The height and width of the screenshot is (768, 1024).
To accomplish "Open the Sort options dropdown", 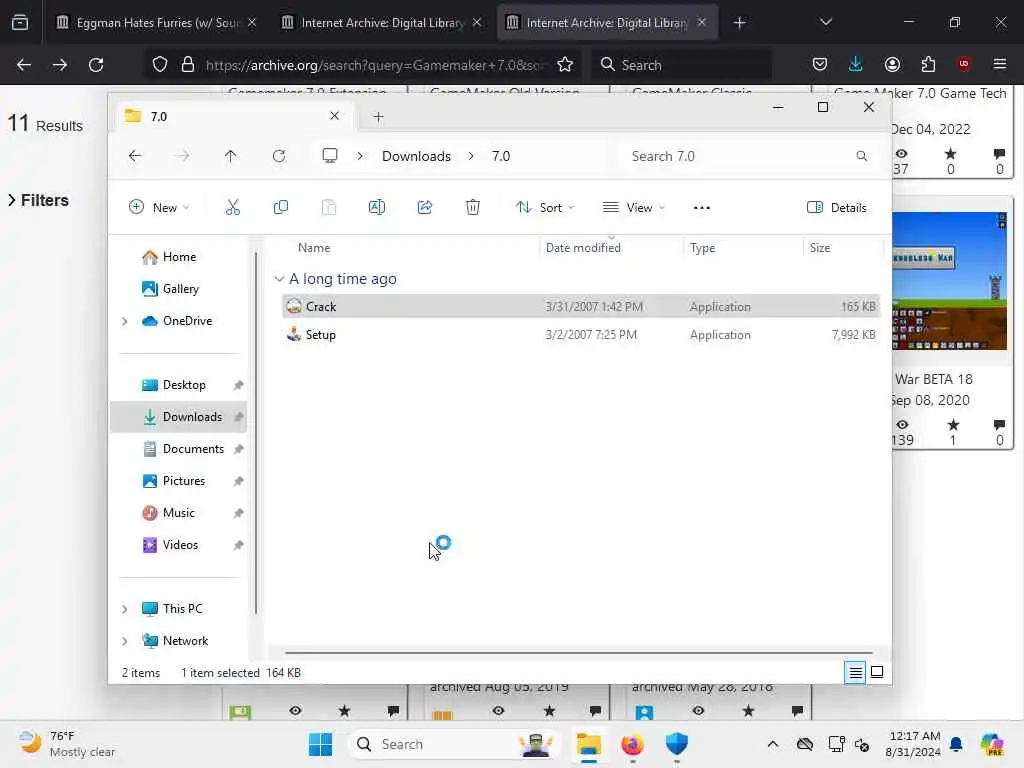I will (545, 208).
